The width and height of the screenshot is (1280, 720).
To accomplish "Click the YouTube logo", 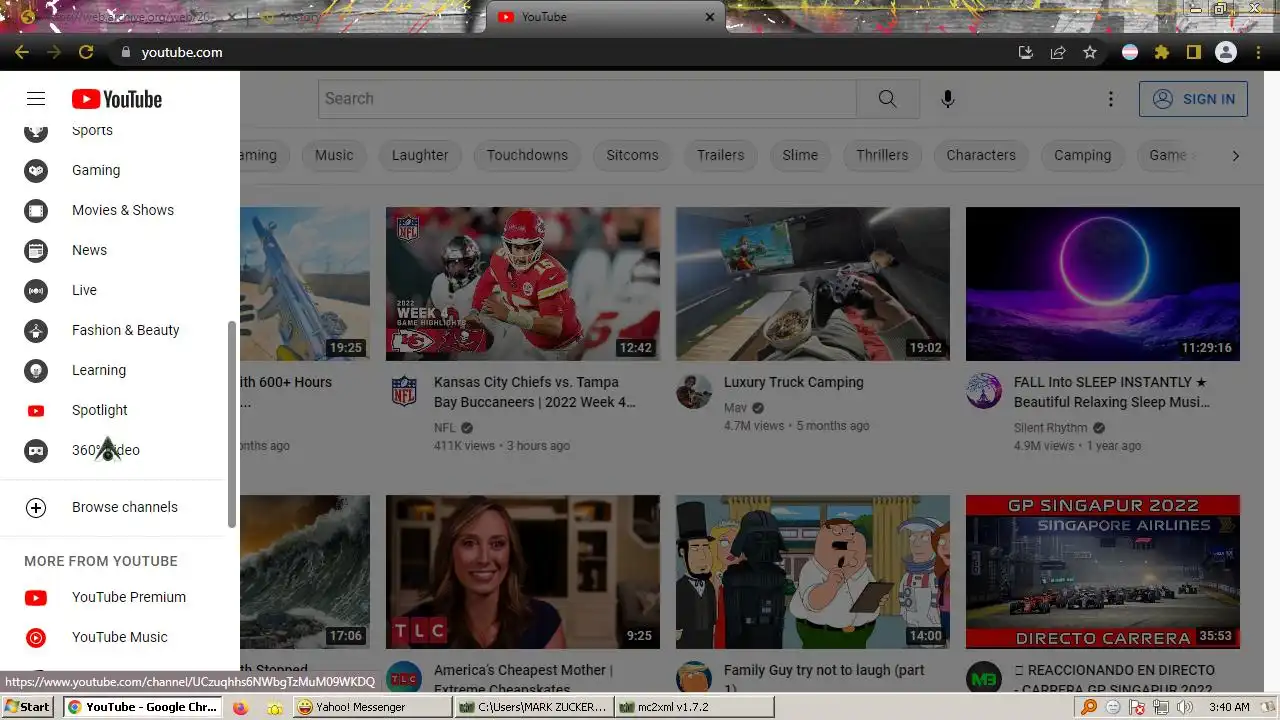I will (x=116, y=99).
